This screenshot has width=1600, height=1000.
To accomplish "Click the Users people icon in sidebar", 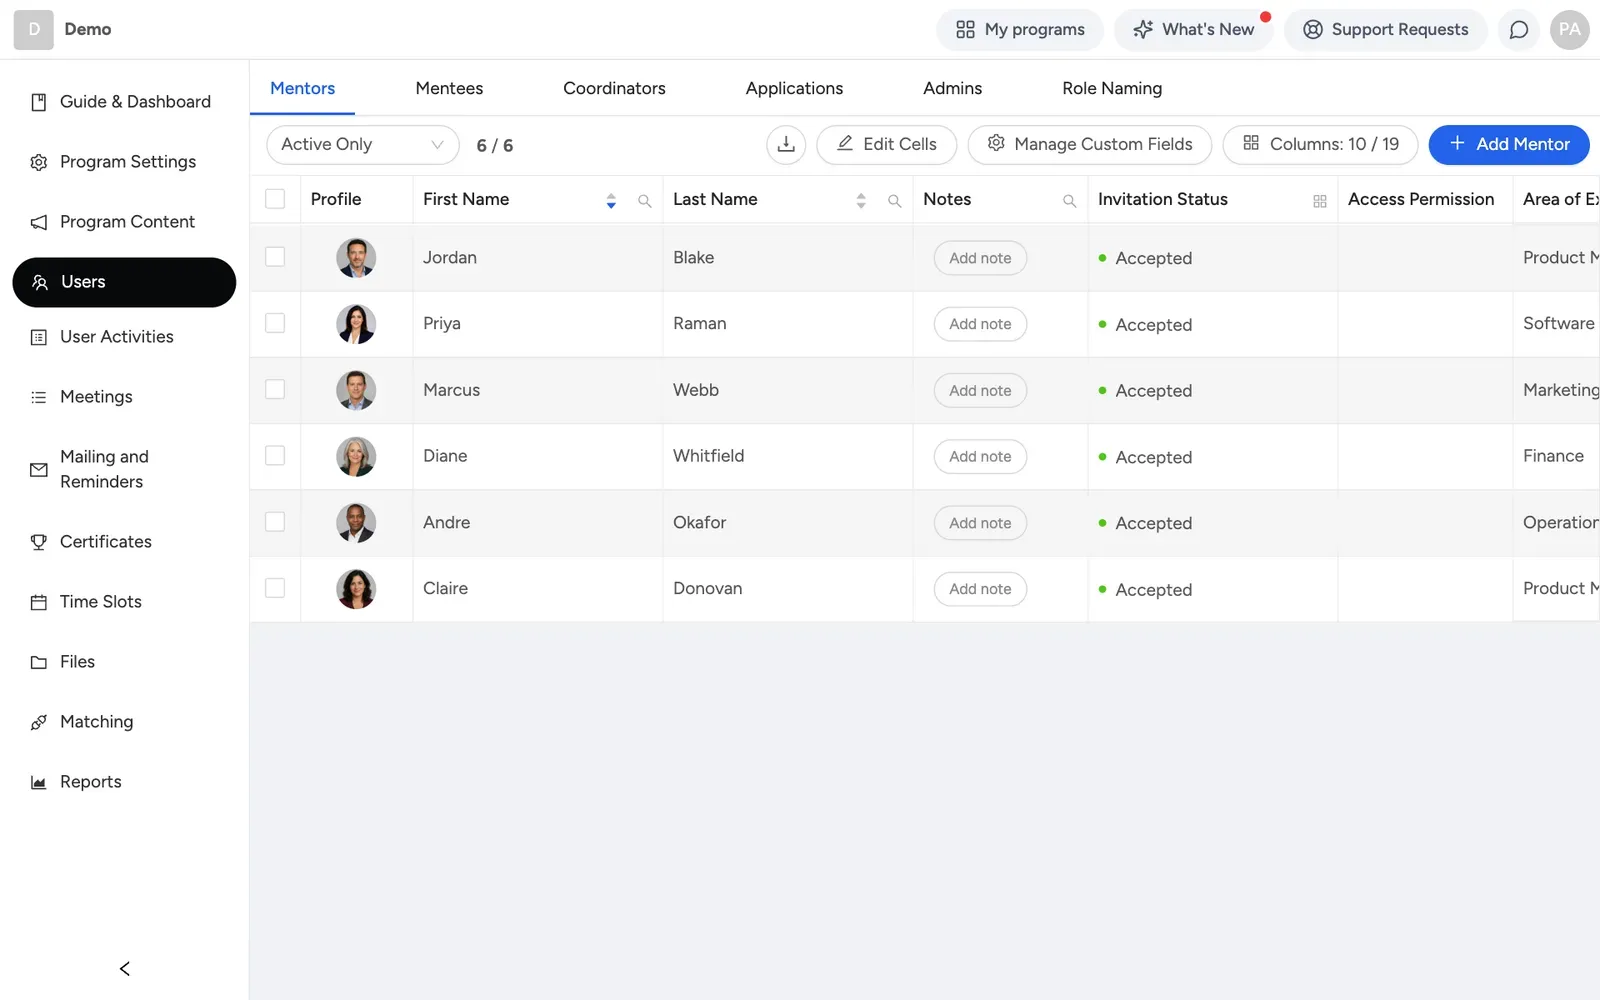I will coord(40,282).
